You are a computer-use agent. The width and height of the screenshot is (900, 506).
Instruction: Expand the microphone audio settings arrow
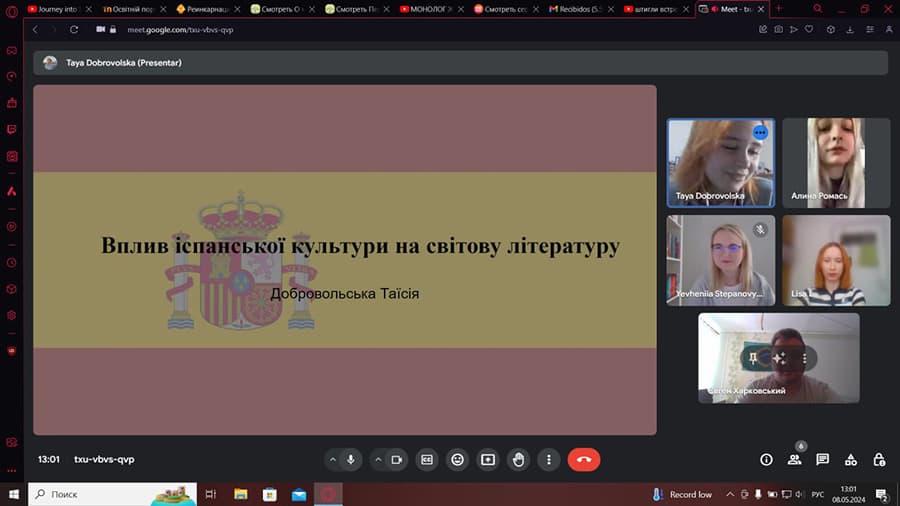(333, 460)
